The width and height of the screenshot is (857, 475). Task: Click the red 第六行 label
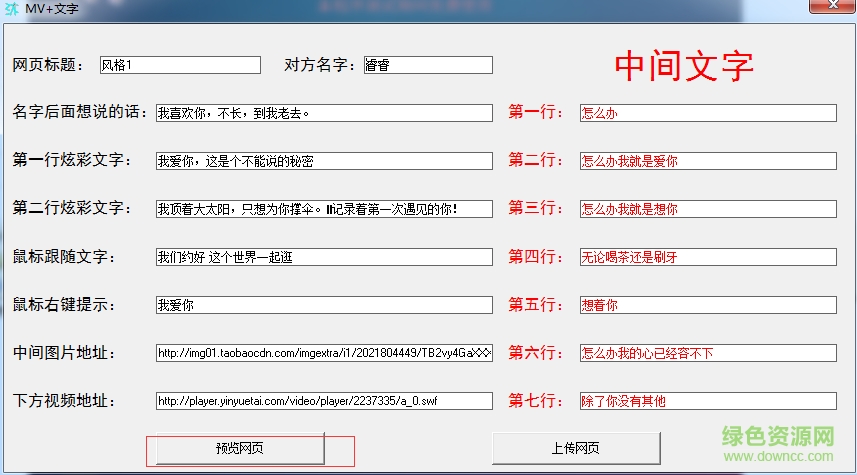pyautogui.click(x=535, y=353)
